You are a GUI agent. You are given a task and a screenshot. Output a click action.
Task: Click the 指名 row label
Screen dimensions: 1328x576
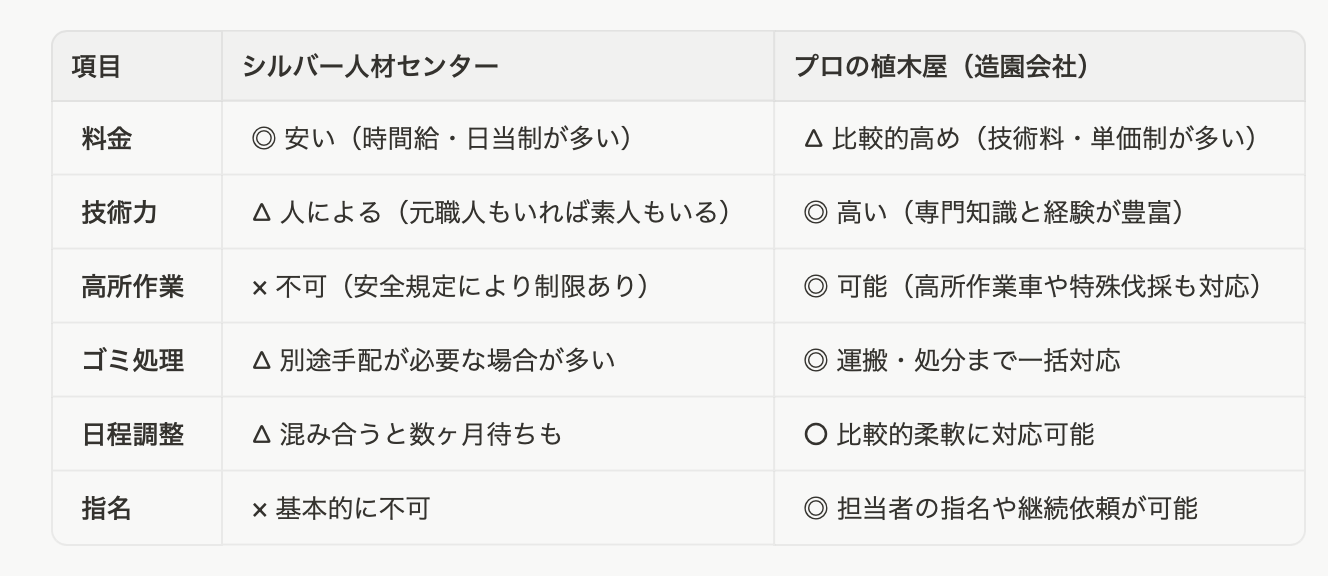107,508
